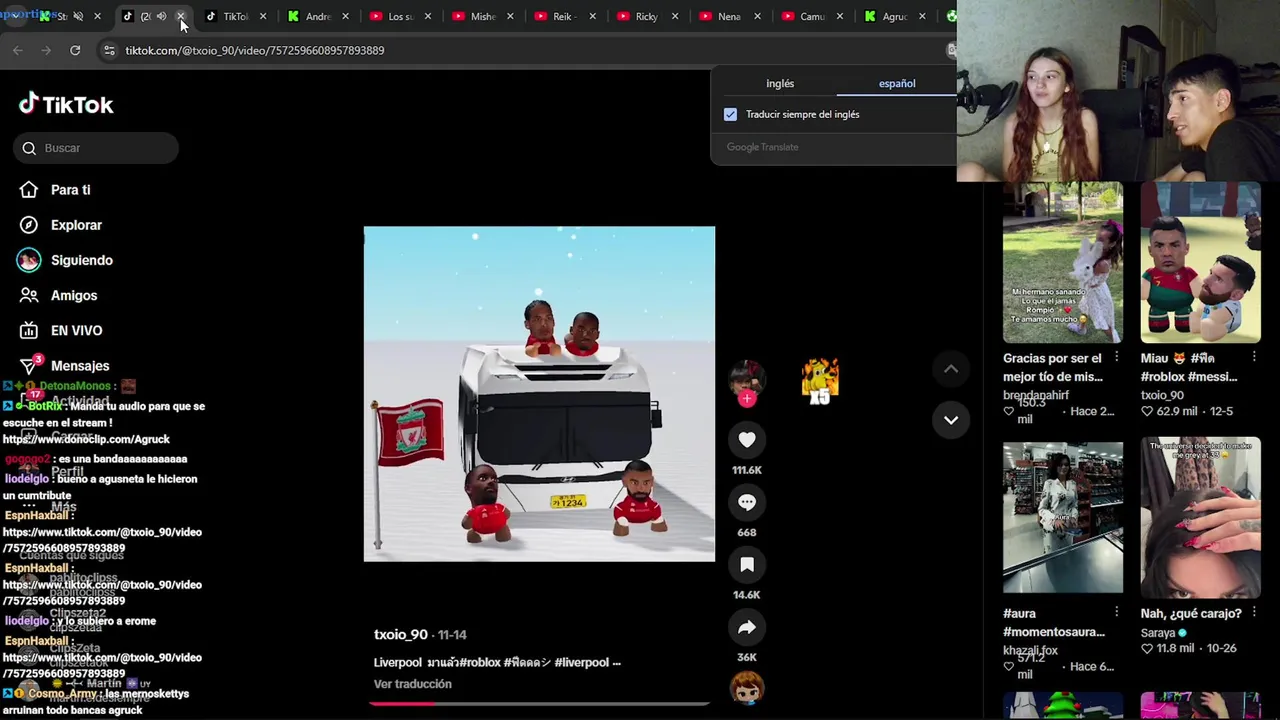
Task: Click the Amigos people icon
Action: 29,296
